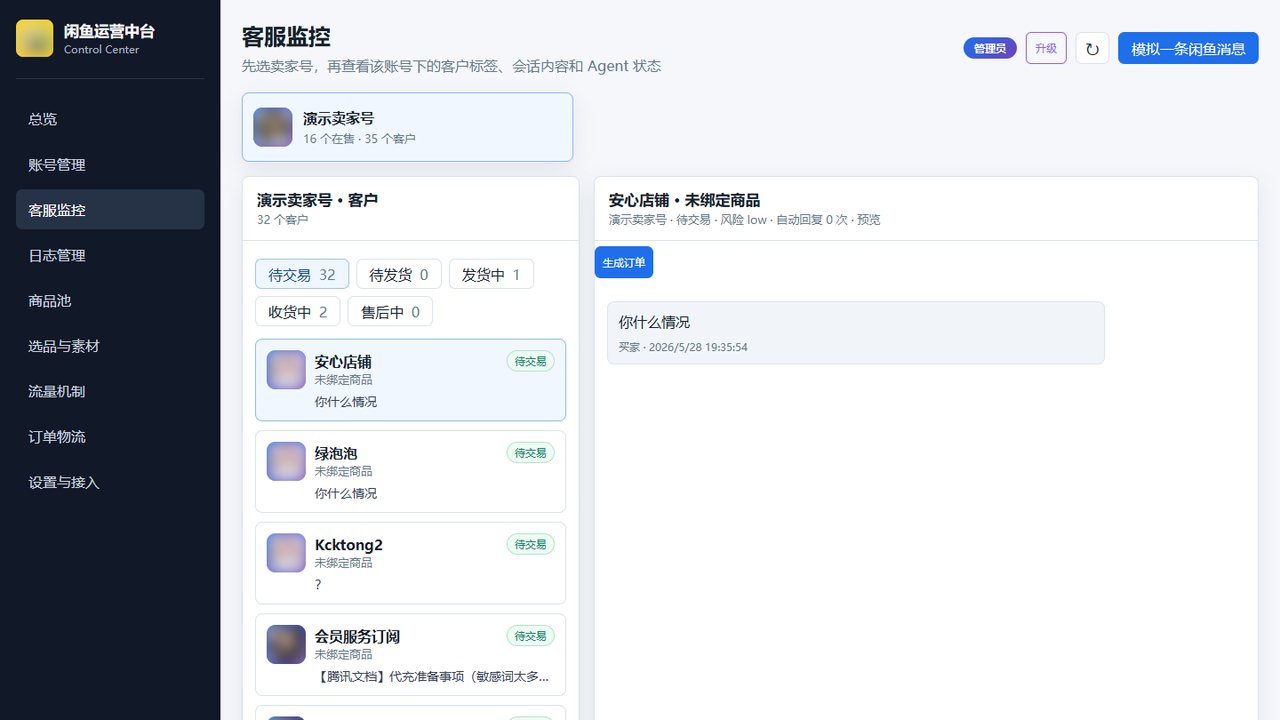Click the 【腾讯文档】代充准备事项 message preview
The height and width of the screenshot is (720, 1280).
point(432,676)
